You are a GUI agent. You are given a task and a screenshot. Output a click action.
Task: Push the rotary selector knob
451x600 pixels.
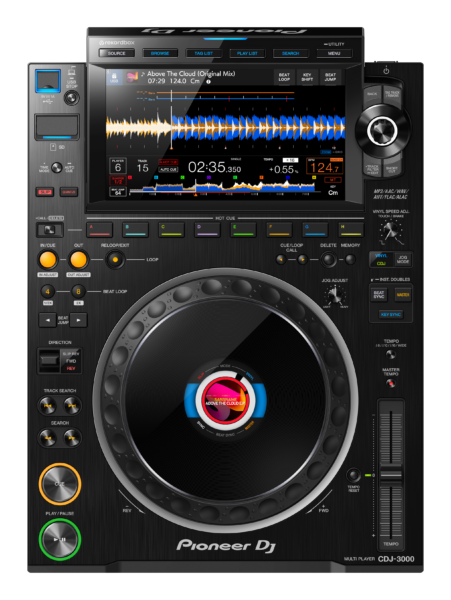pyautogui.click(x=382, y=130)
